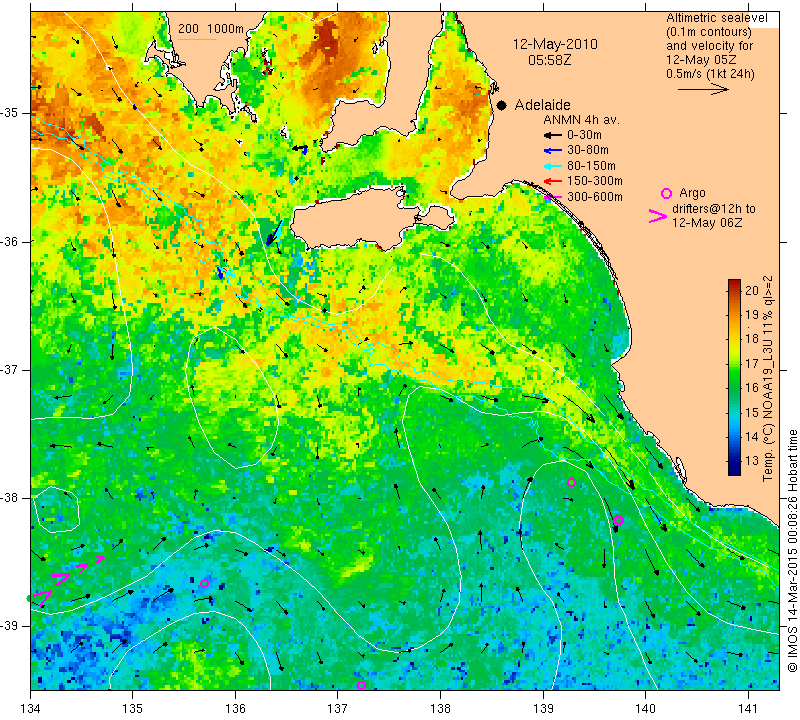Click the longitude axis label 141
Viewport: 800px width, 720px height.
[x=748, y=708]
